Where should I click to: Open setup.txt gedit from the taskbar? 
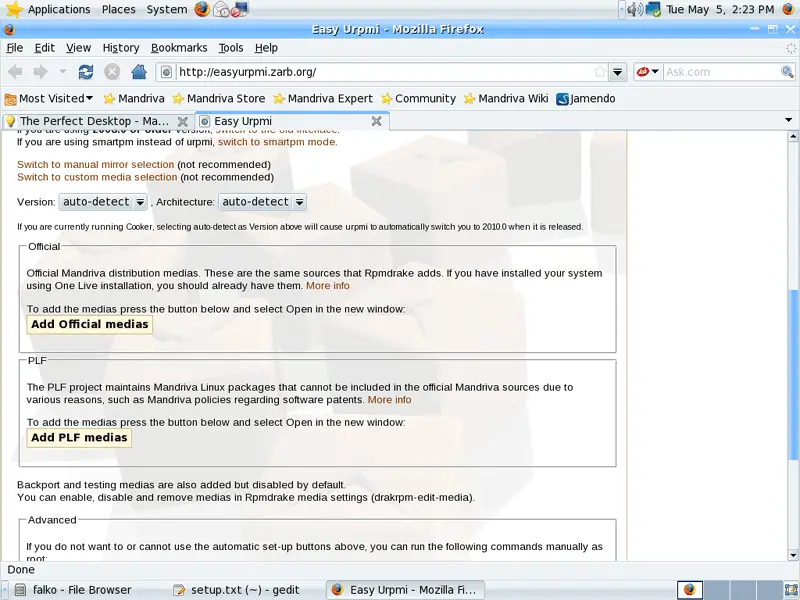pyautogui.click(x=240, y=590)
